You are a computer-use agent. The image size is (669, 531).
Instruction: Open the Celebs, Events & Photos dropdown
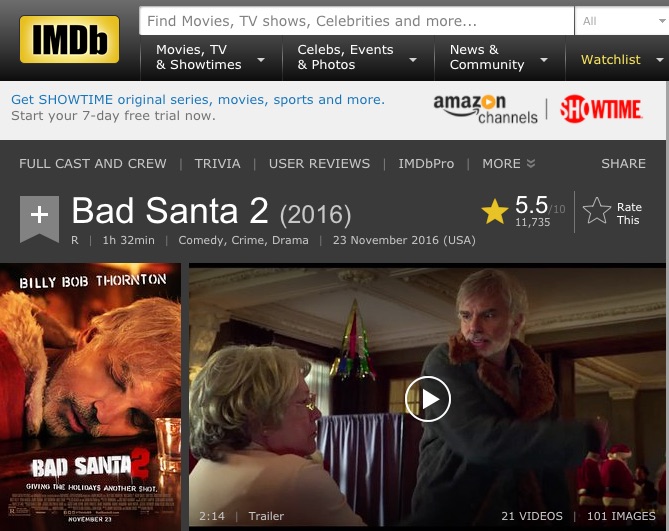pos(358,58)
